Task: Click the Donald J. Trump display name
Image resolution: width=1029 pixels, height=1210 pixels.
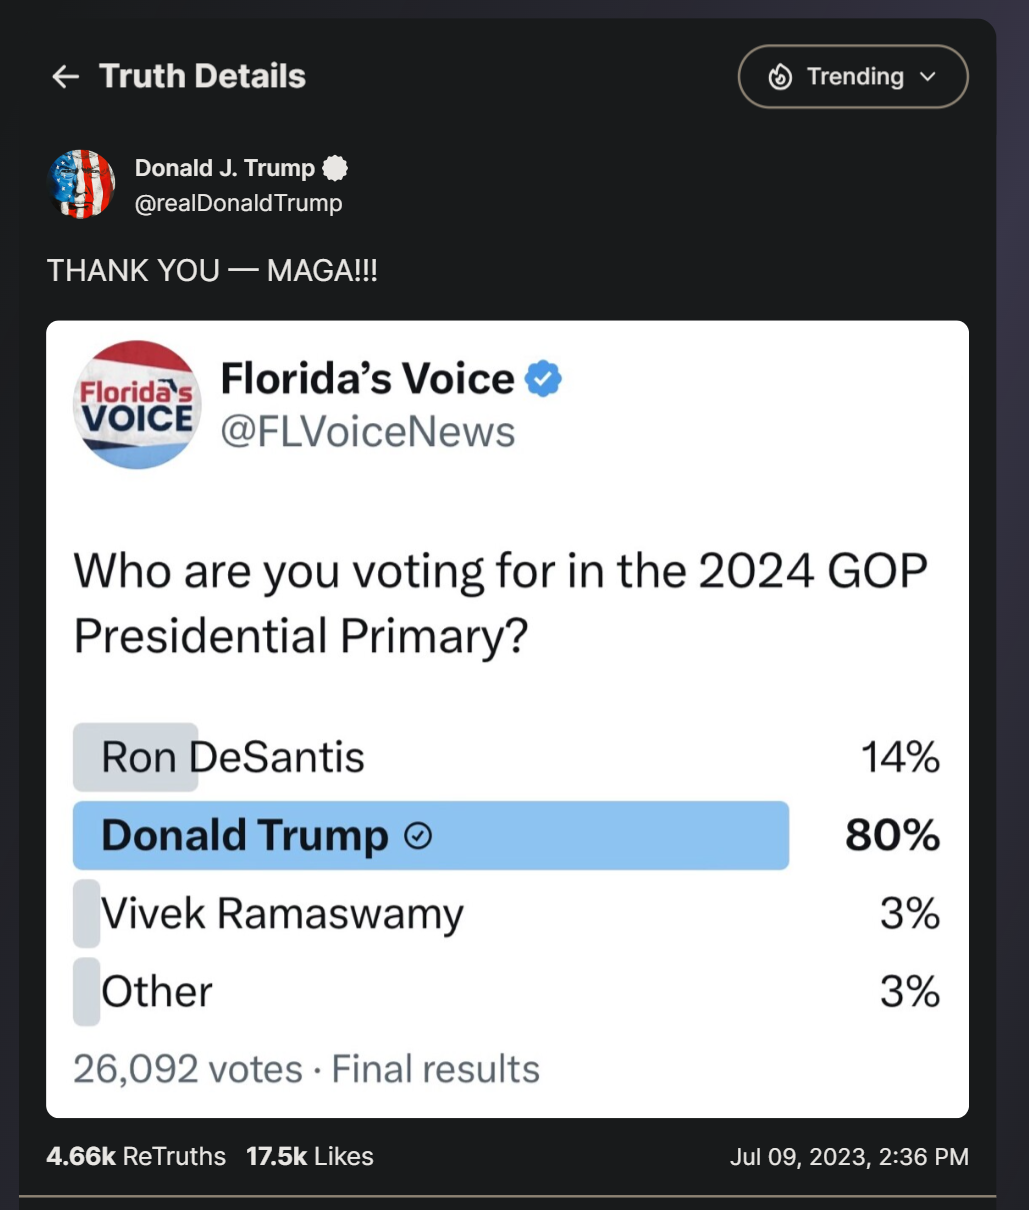Action: click(x=225, y=168)
